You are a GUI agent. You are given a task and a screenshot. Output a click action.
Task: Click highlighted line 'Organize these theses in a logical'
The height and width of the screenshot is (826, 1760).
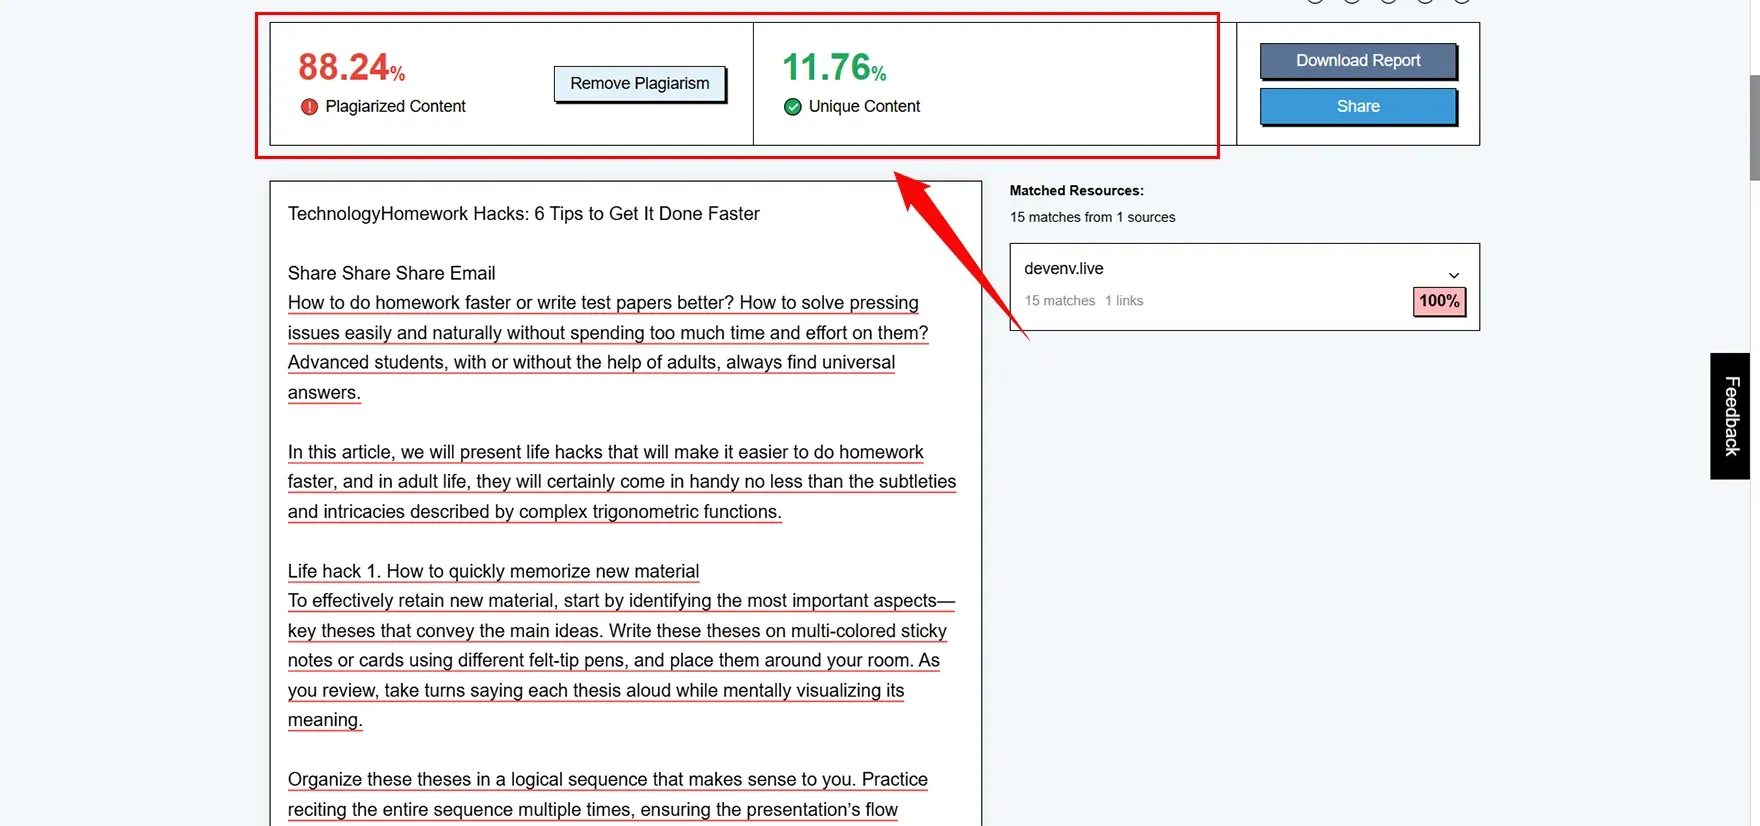[x=608, y=780]
